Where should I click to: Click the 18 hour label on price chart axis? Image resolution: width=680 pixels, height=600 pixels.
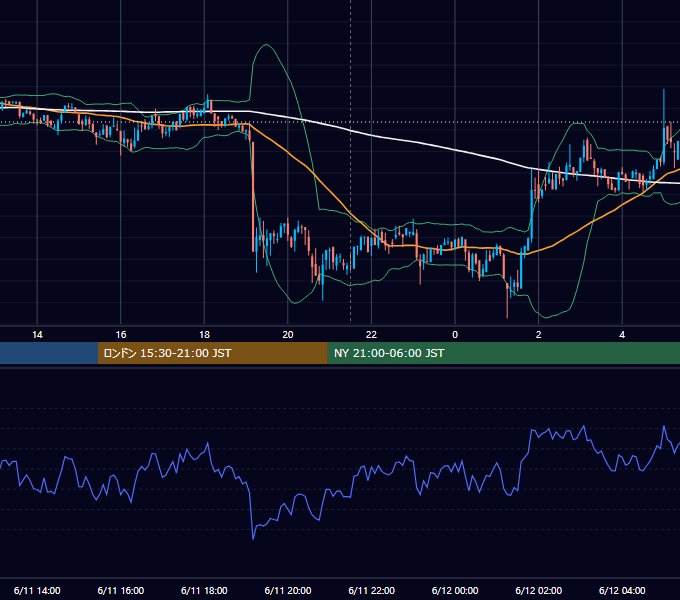point(204,335)
